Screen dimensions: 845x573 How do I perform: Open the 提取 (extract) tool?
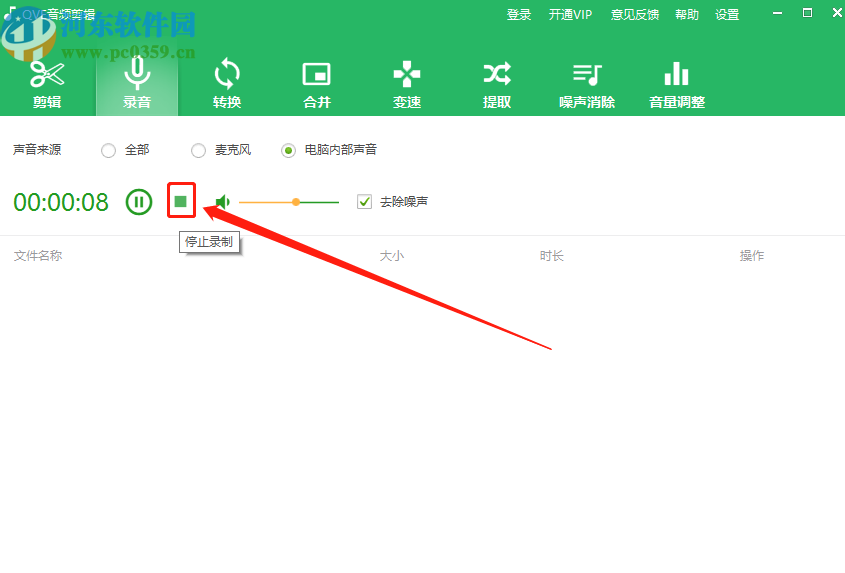pos(497,85)
